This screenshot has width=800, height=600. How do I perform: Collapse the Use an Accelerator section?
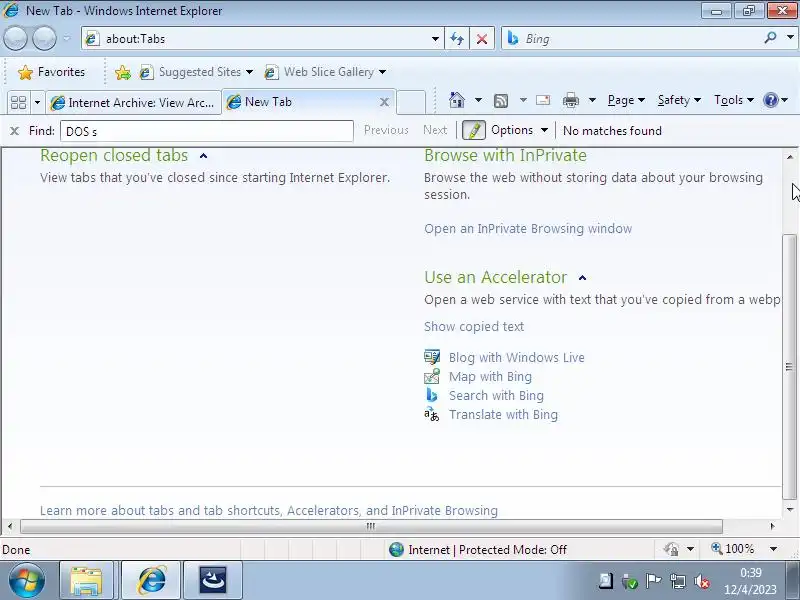tap(582, 278)
